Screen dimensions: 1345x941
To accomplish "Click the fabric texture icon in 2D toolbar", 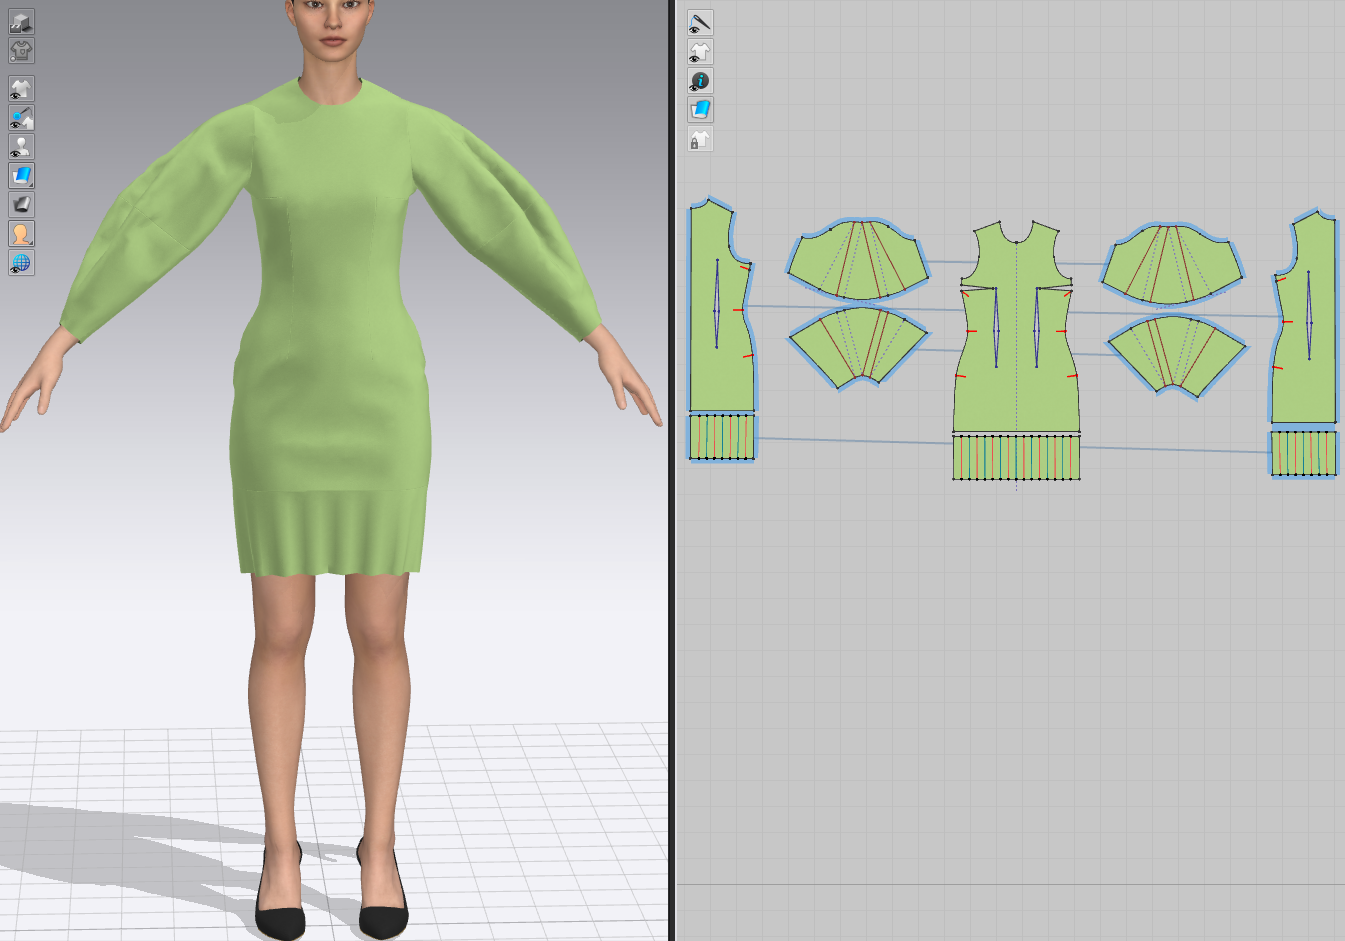I will click(700, 110).
